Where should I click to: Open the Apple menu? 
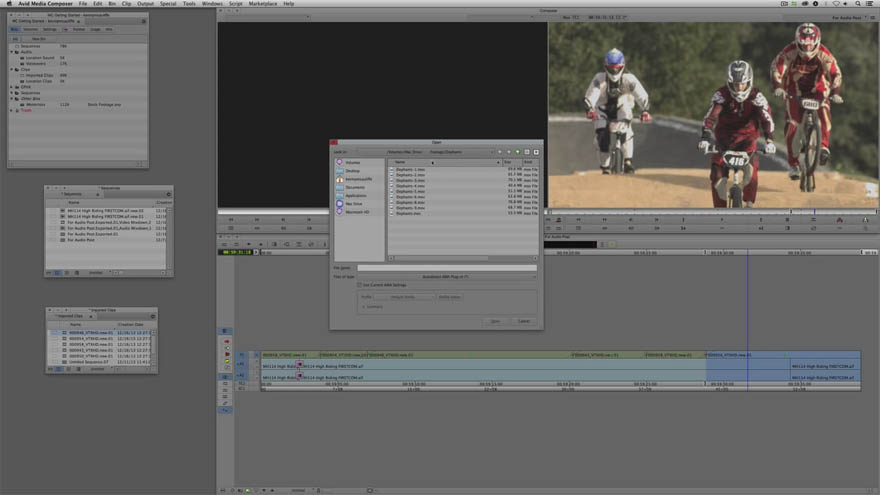click(9, 3)
